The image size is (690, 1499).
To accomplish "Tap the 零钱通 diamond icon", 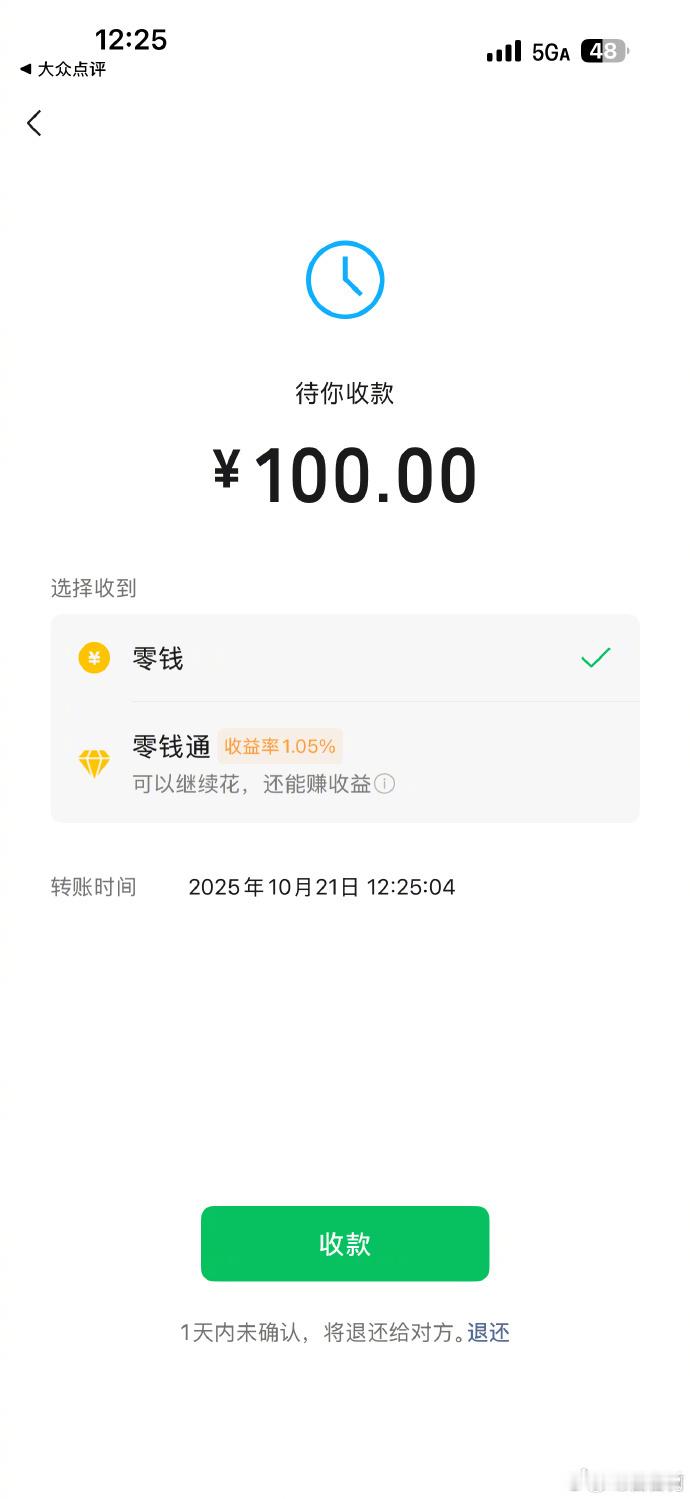I will 94,764.
